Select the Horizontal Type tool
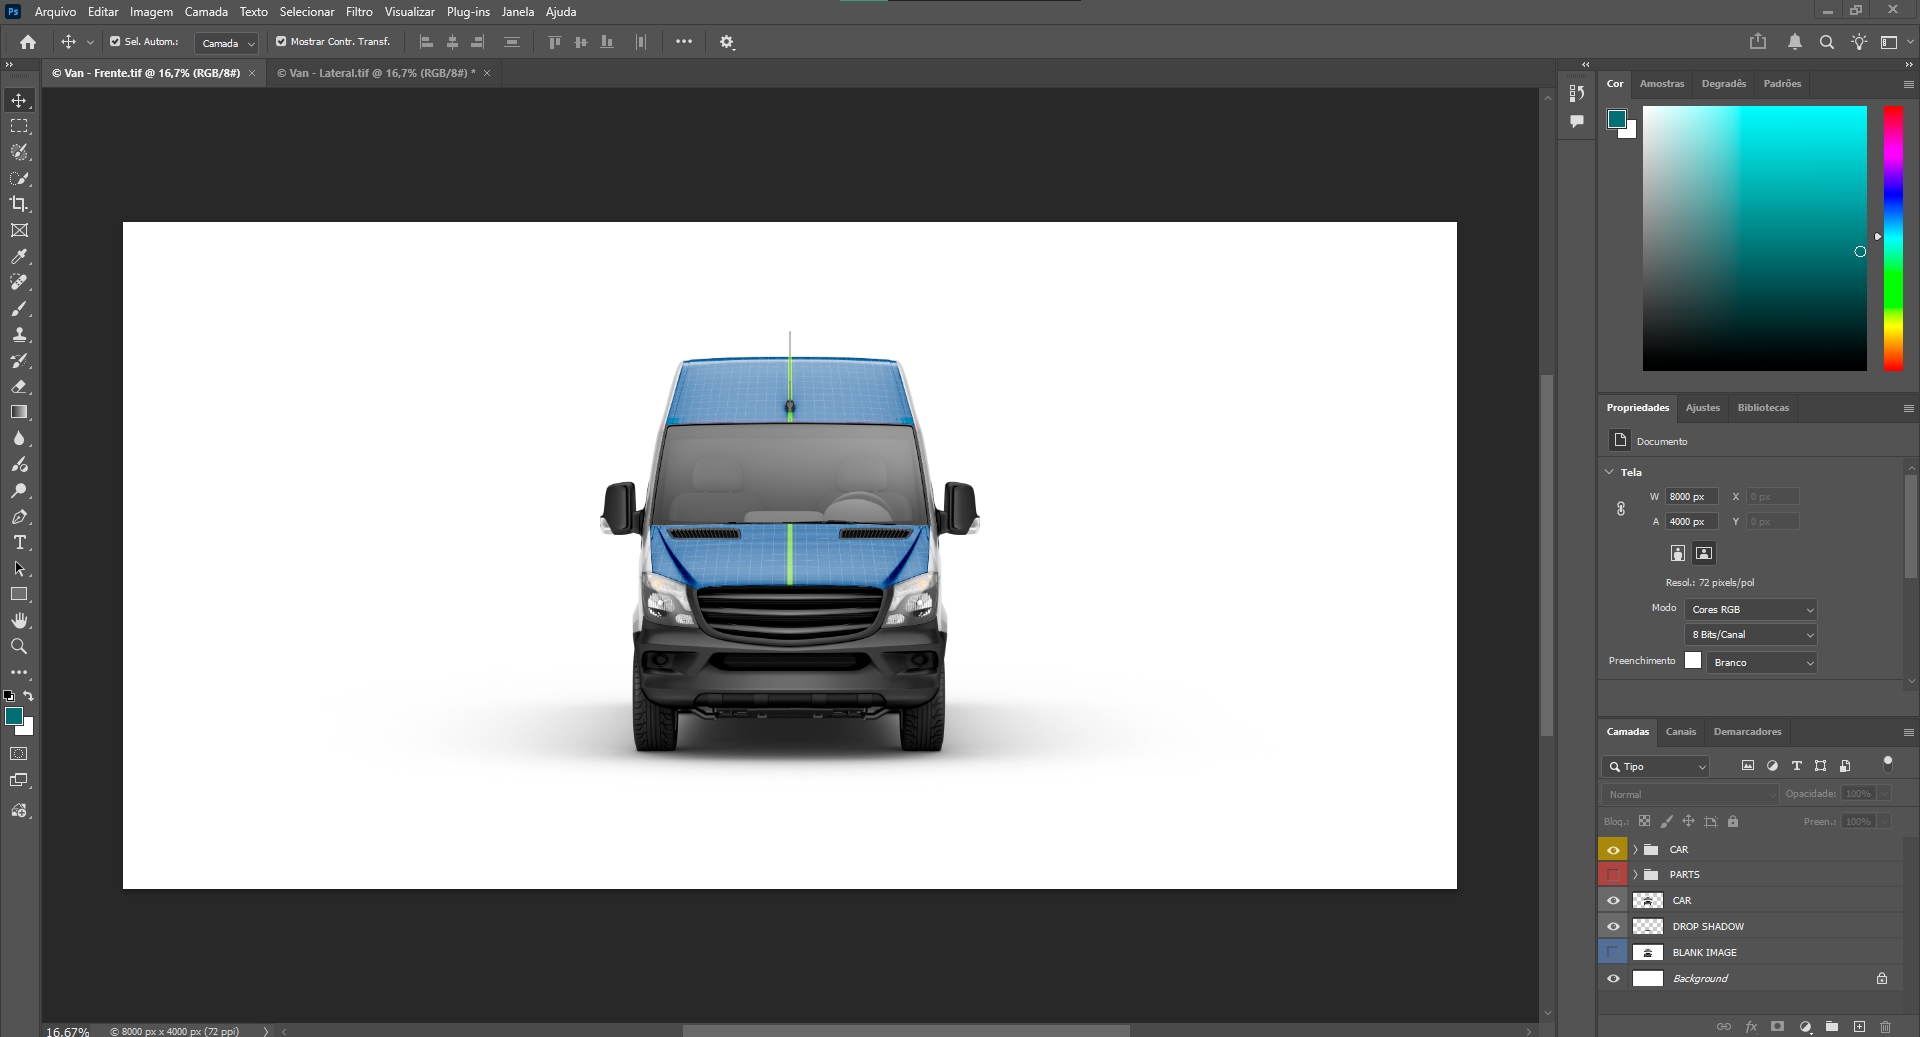The image size is (1920, 1037). [19, 542]
